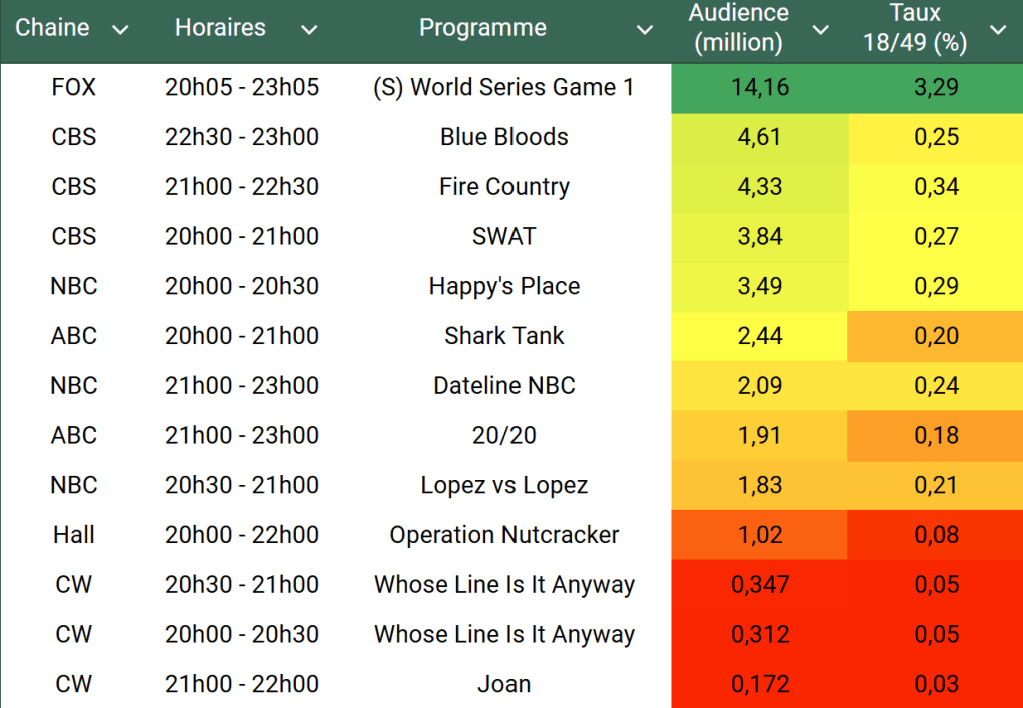Image resolution: width=1023 pixels, height=708 pixels.
Task: Open the Programme column dropdown chevron
Action: [x=645, y=30]
